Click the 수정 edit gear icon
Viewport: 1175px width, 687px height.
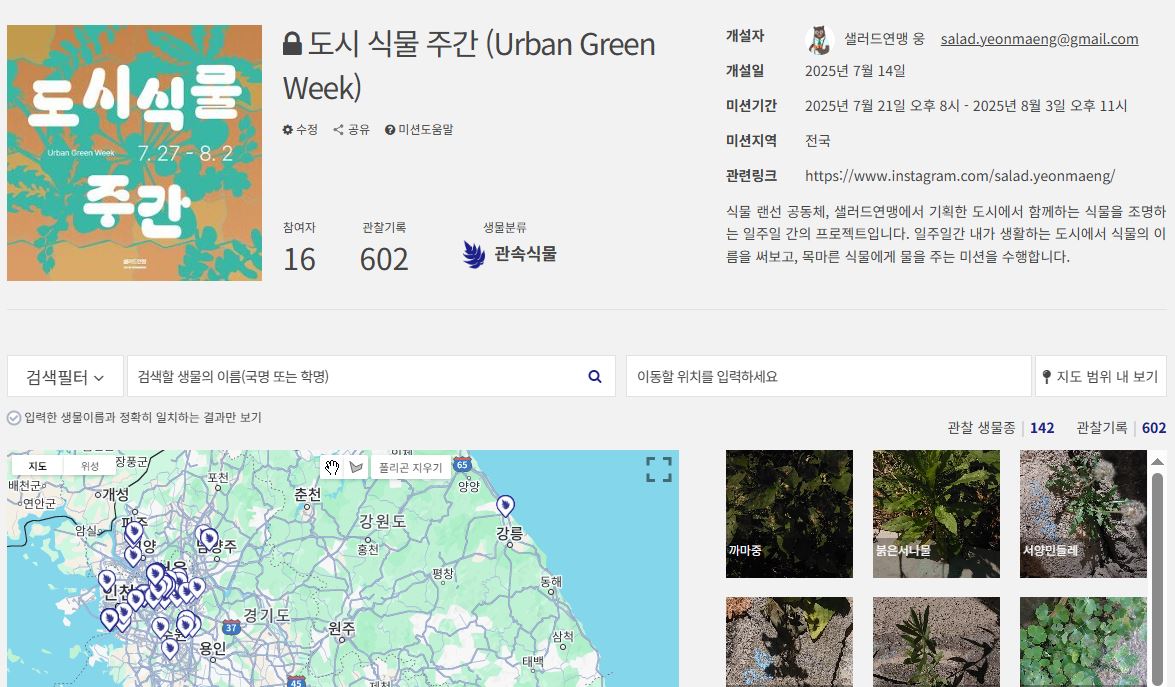click(288, 130)
